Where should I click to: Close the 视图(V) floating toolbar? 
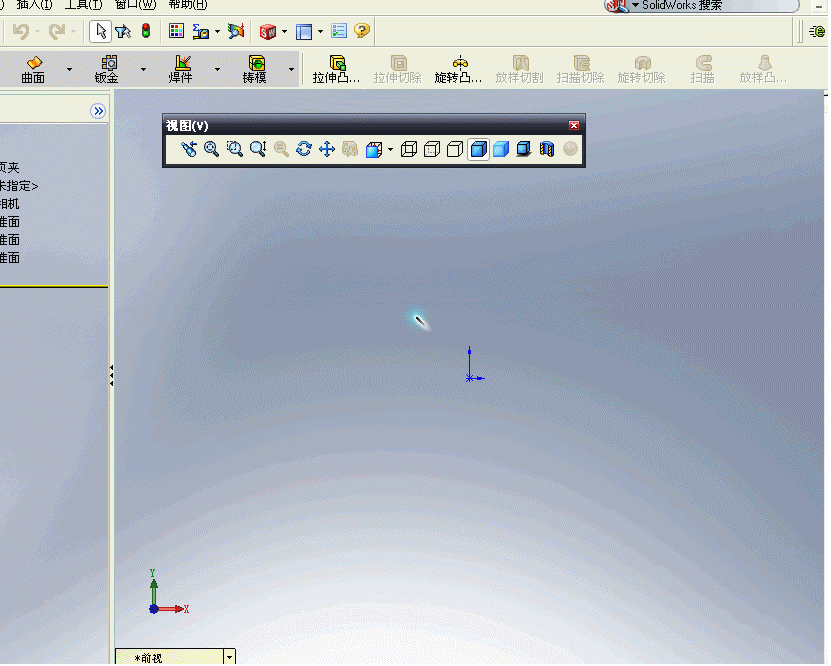click(x=574, y=125)
